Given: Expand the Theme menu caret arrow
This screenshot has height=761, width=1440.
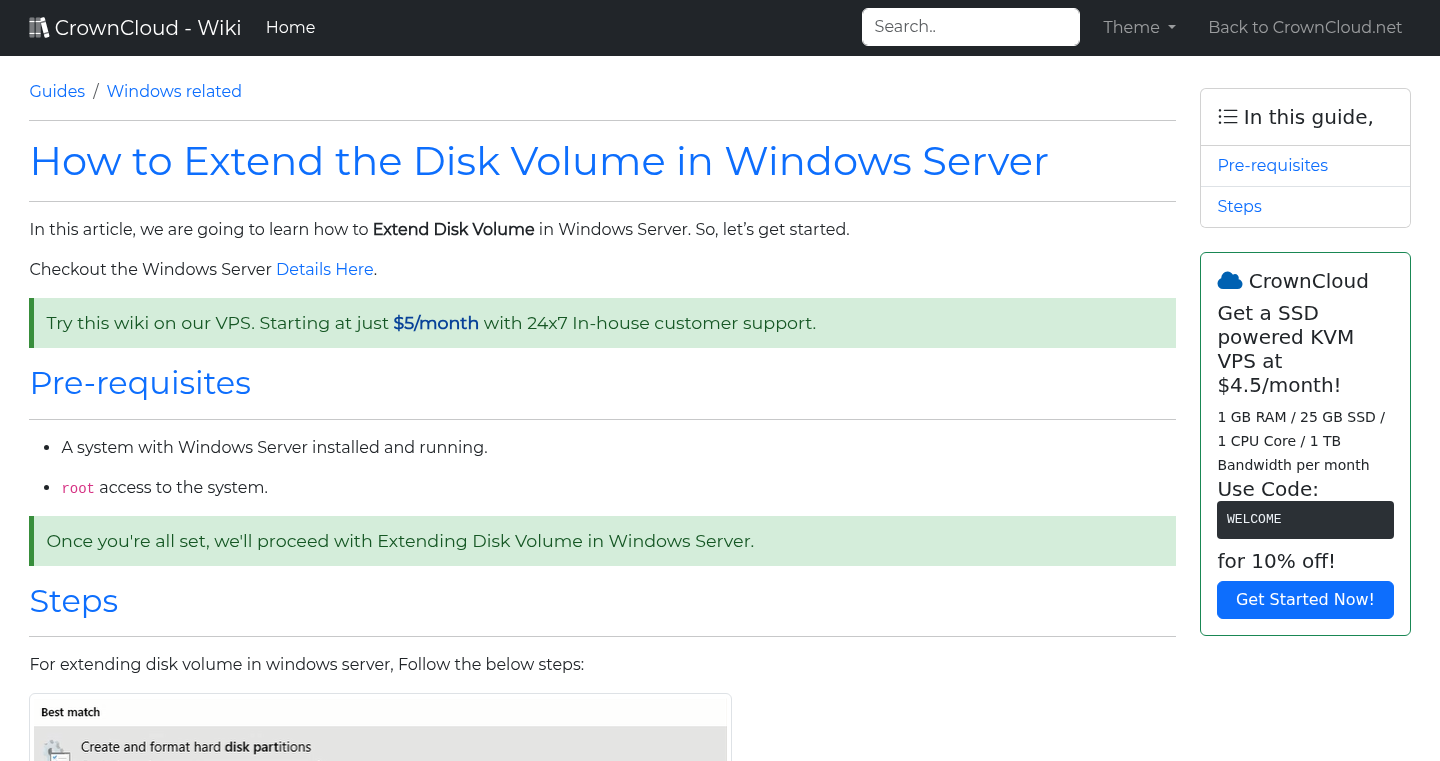Looking at the screenshot, I should (1172, 28).
